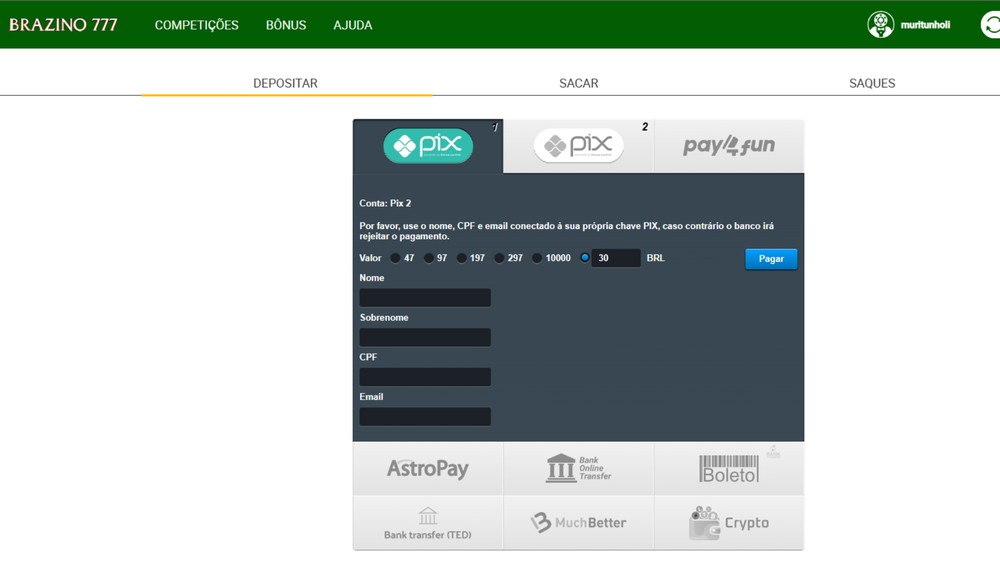The width and height of the screenshot is (1000, 562).
Task: Select the 97 value radio button
Action: (x=429, y=258)
